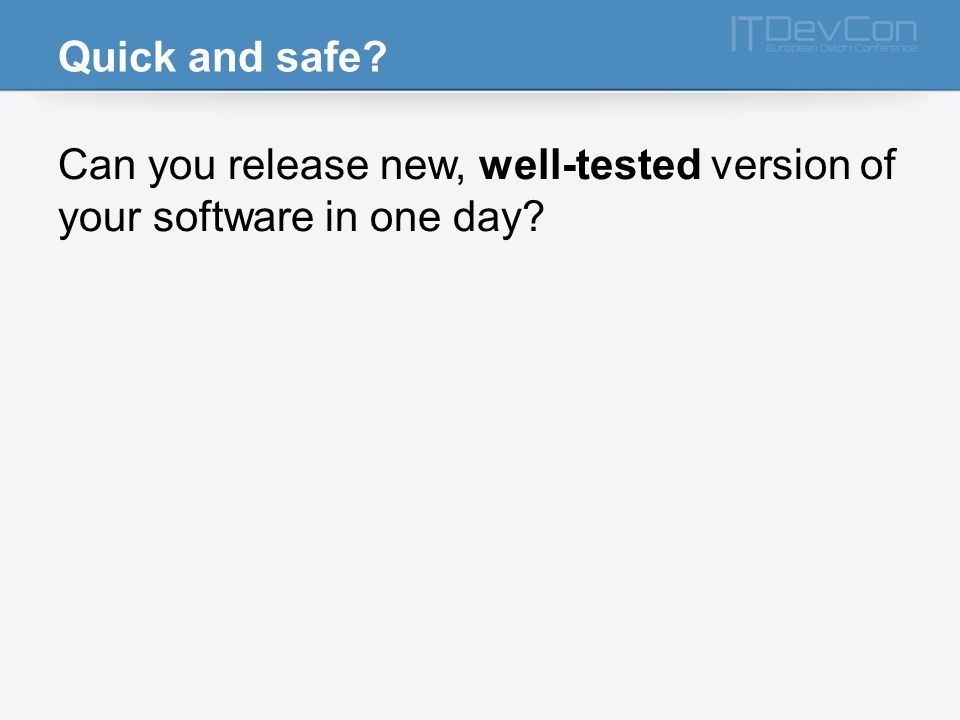Click the 'DevCon' part of the logo
This screenshot has height=720, width=960.
point(841,29)
